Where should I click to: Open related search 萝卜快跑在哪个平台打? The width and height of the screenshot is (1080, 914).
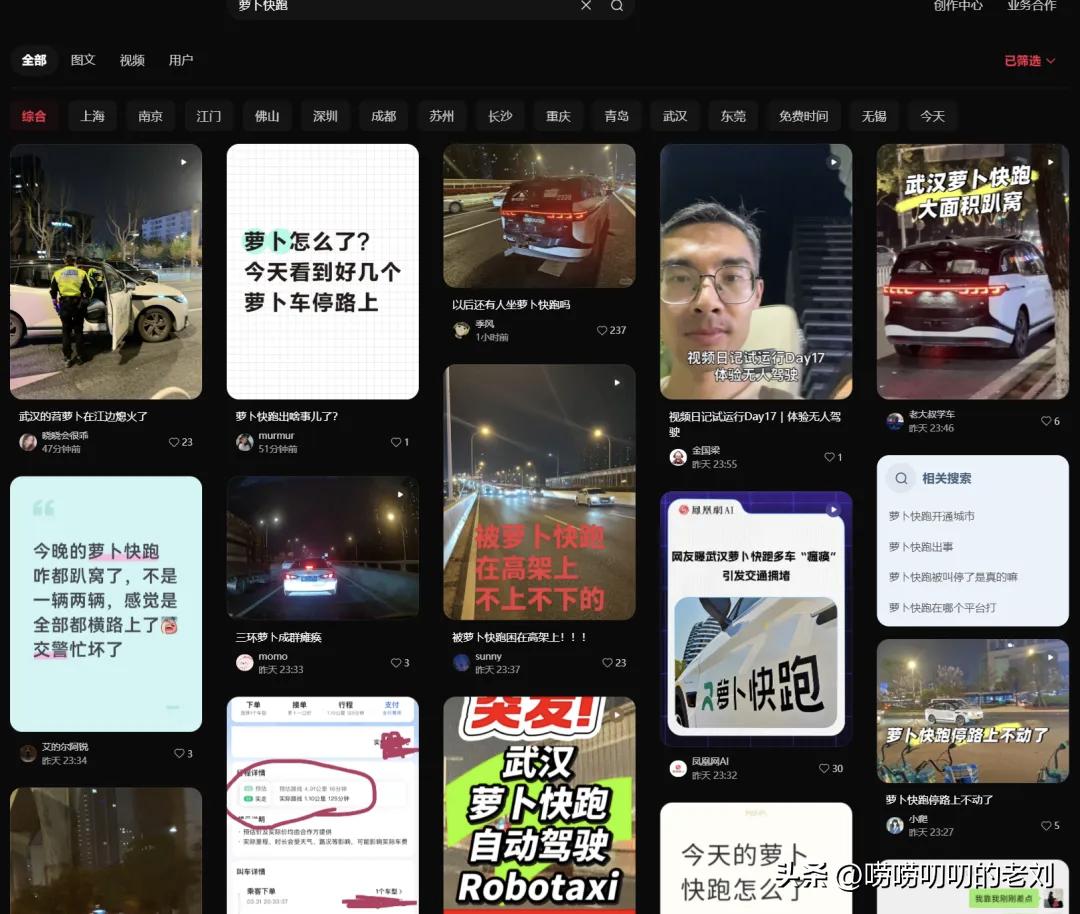[942, 607]
